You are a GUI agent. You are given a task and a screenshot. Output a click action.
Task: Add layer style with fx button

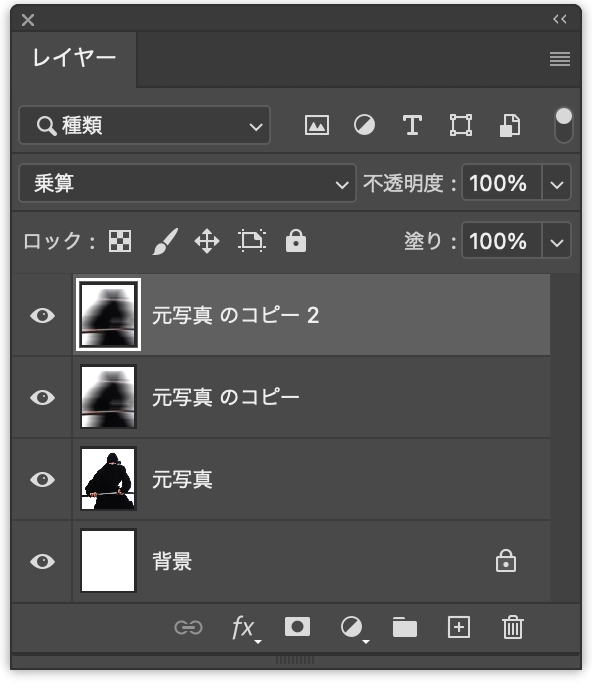(x=246, y=628)
